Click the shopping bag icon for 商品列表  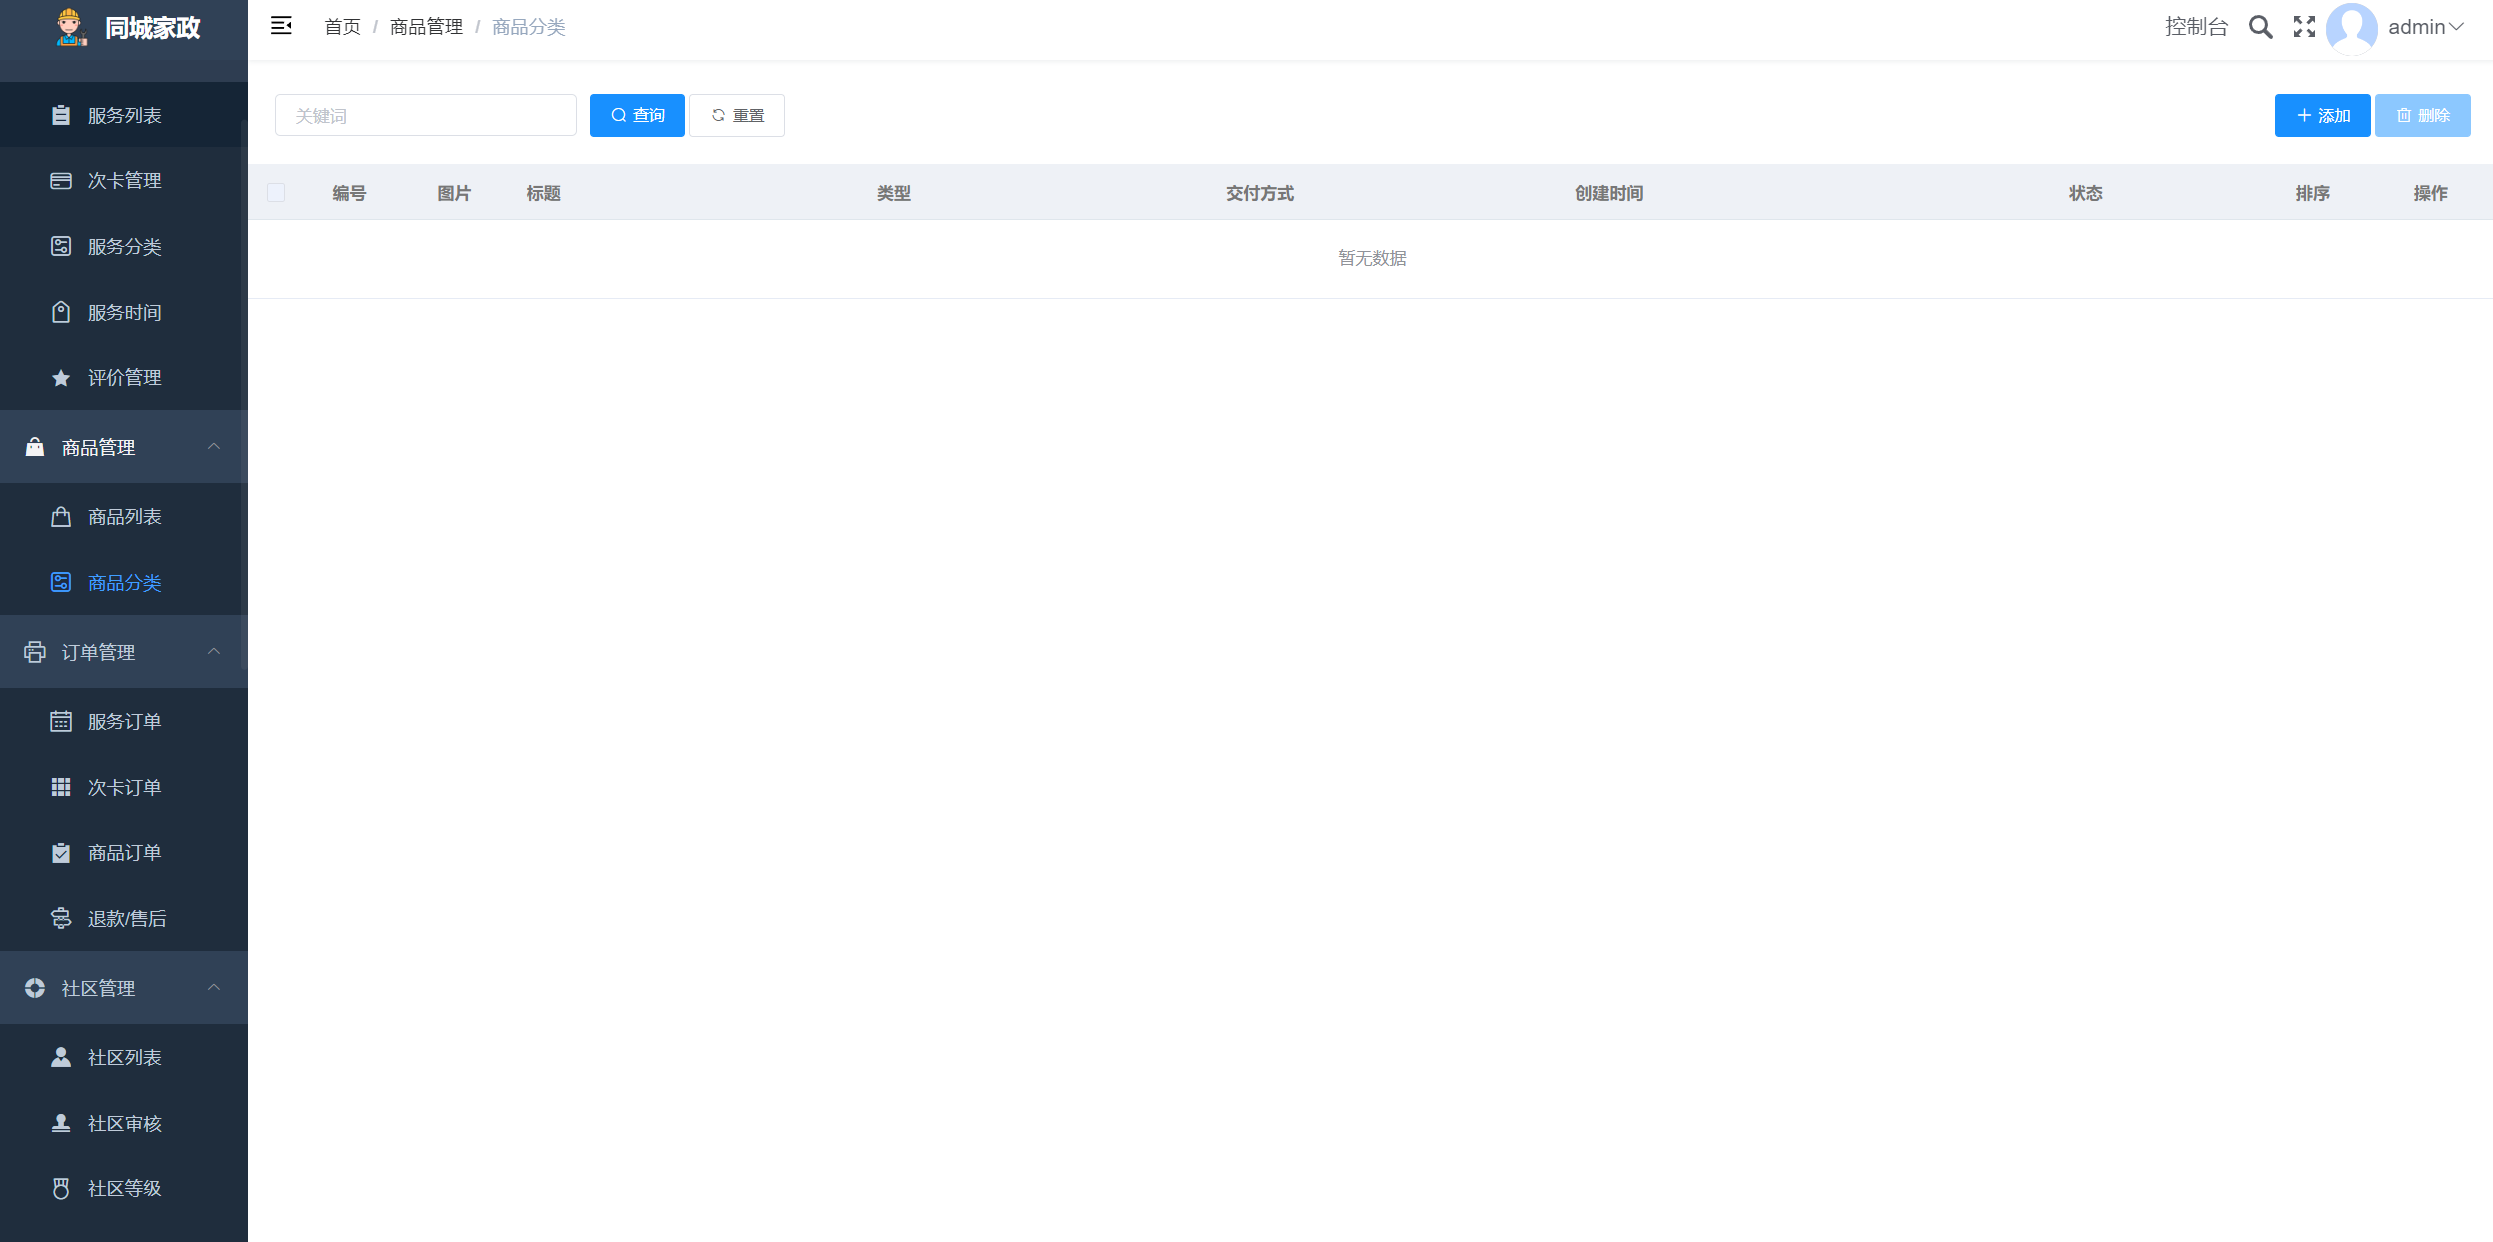(x=61, y=517)
